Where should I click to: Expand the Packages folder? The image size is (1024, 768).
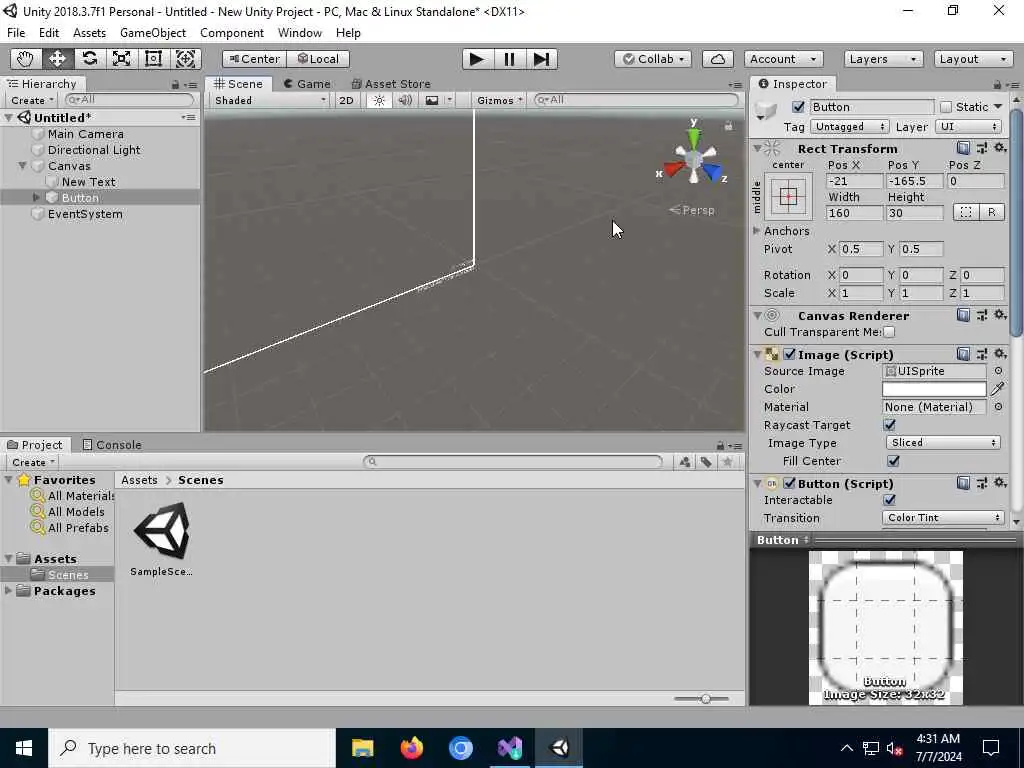[x=8, y=590]
